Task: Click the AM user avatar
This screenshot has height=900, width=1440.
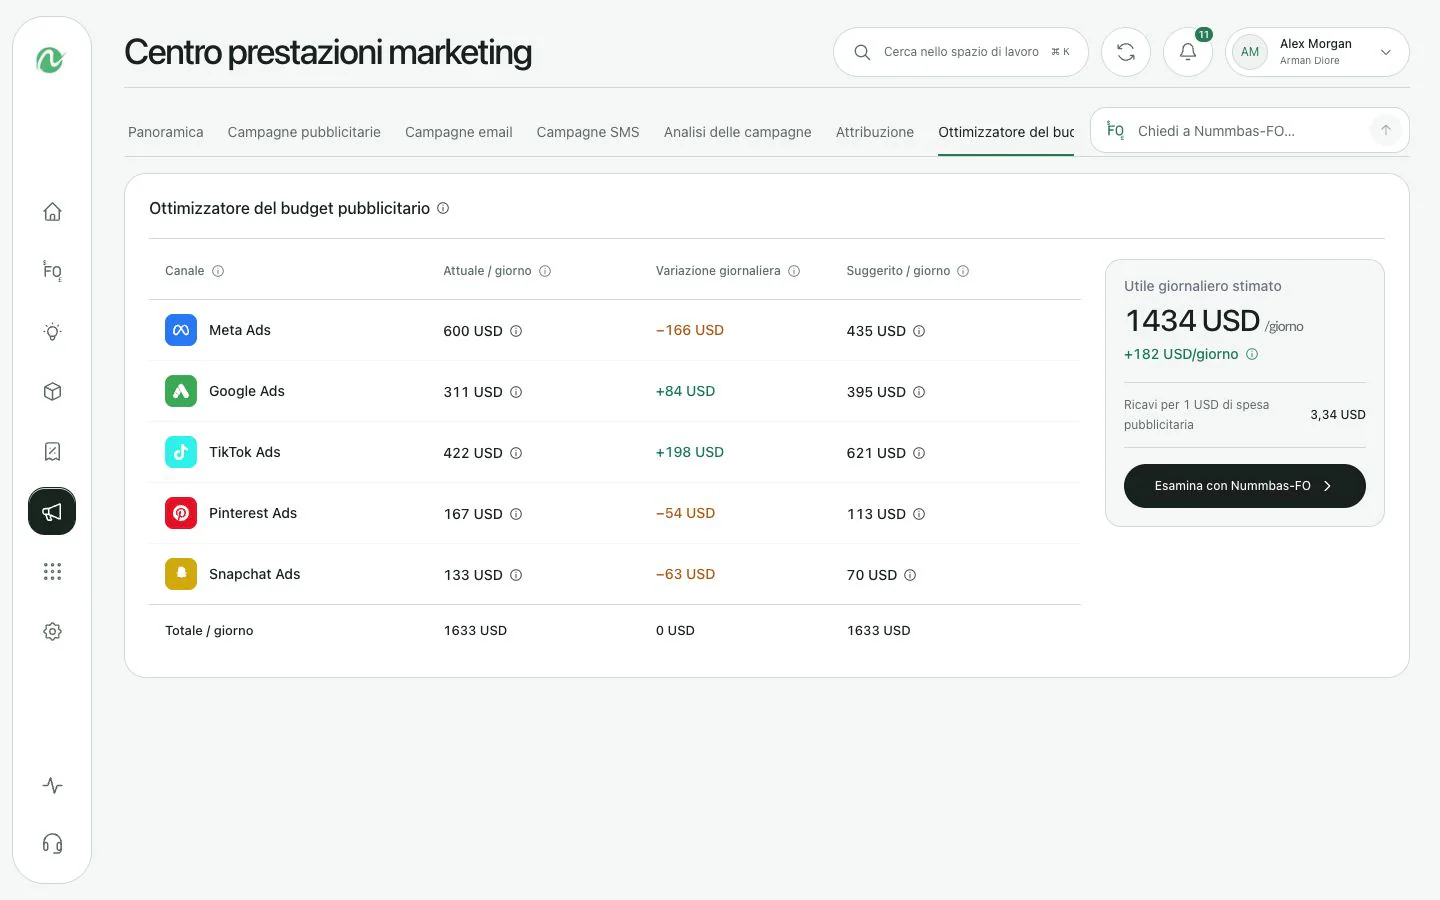Action: 1250,52
